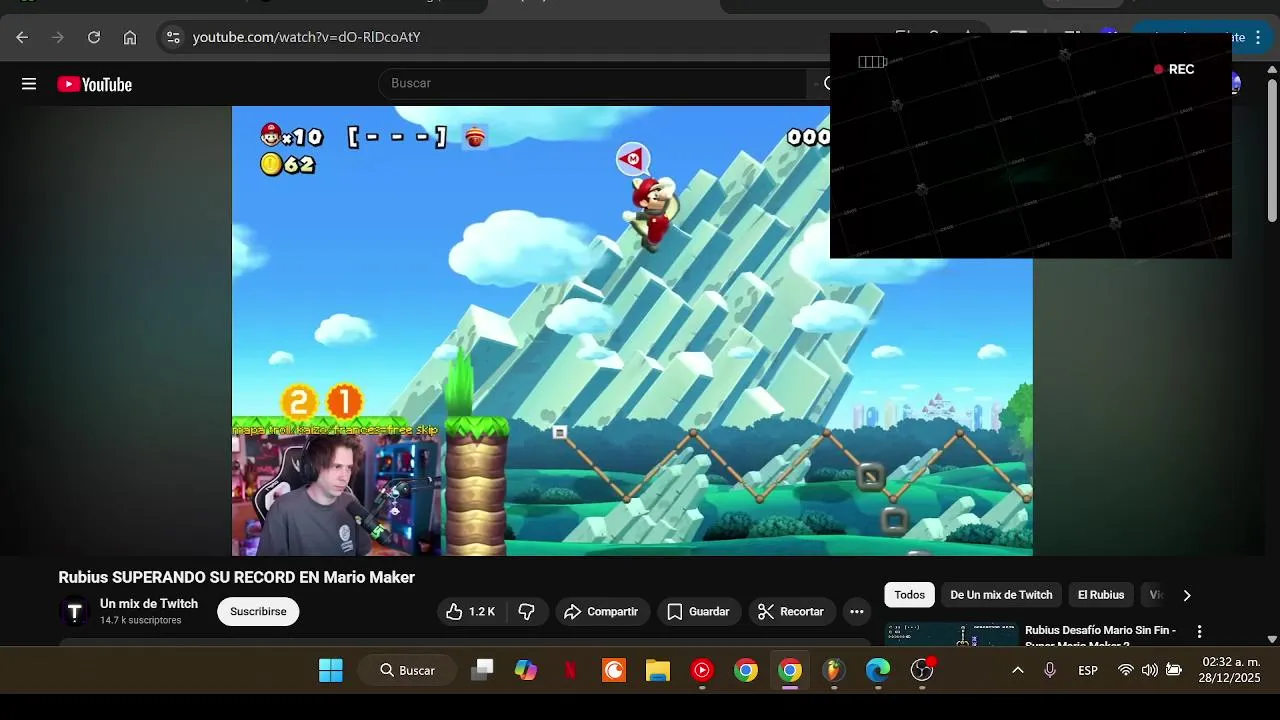This screenshot has width=1280, height=720.
Task: Click the Mario Maker video player
Action: (632, 330)
